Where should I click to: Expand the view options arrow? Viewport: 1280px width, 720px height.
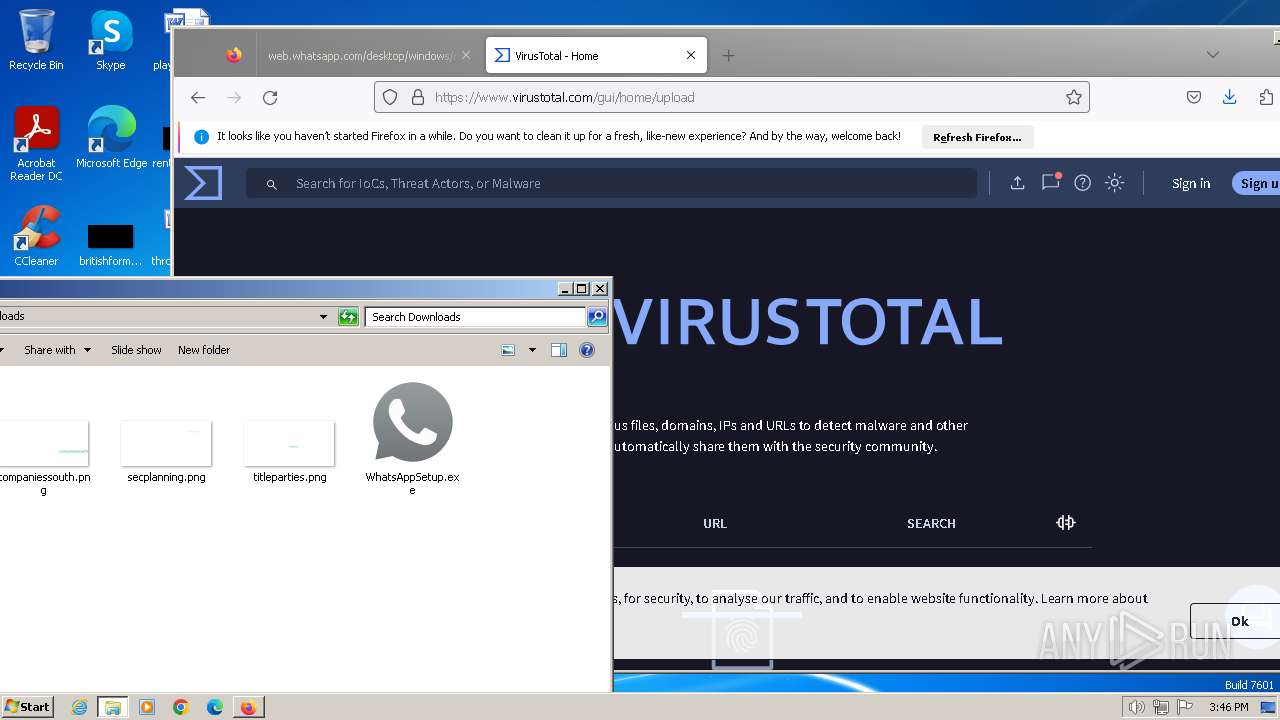(x=532, y=350)
